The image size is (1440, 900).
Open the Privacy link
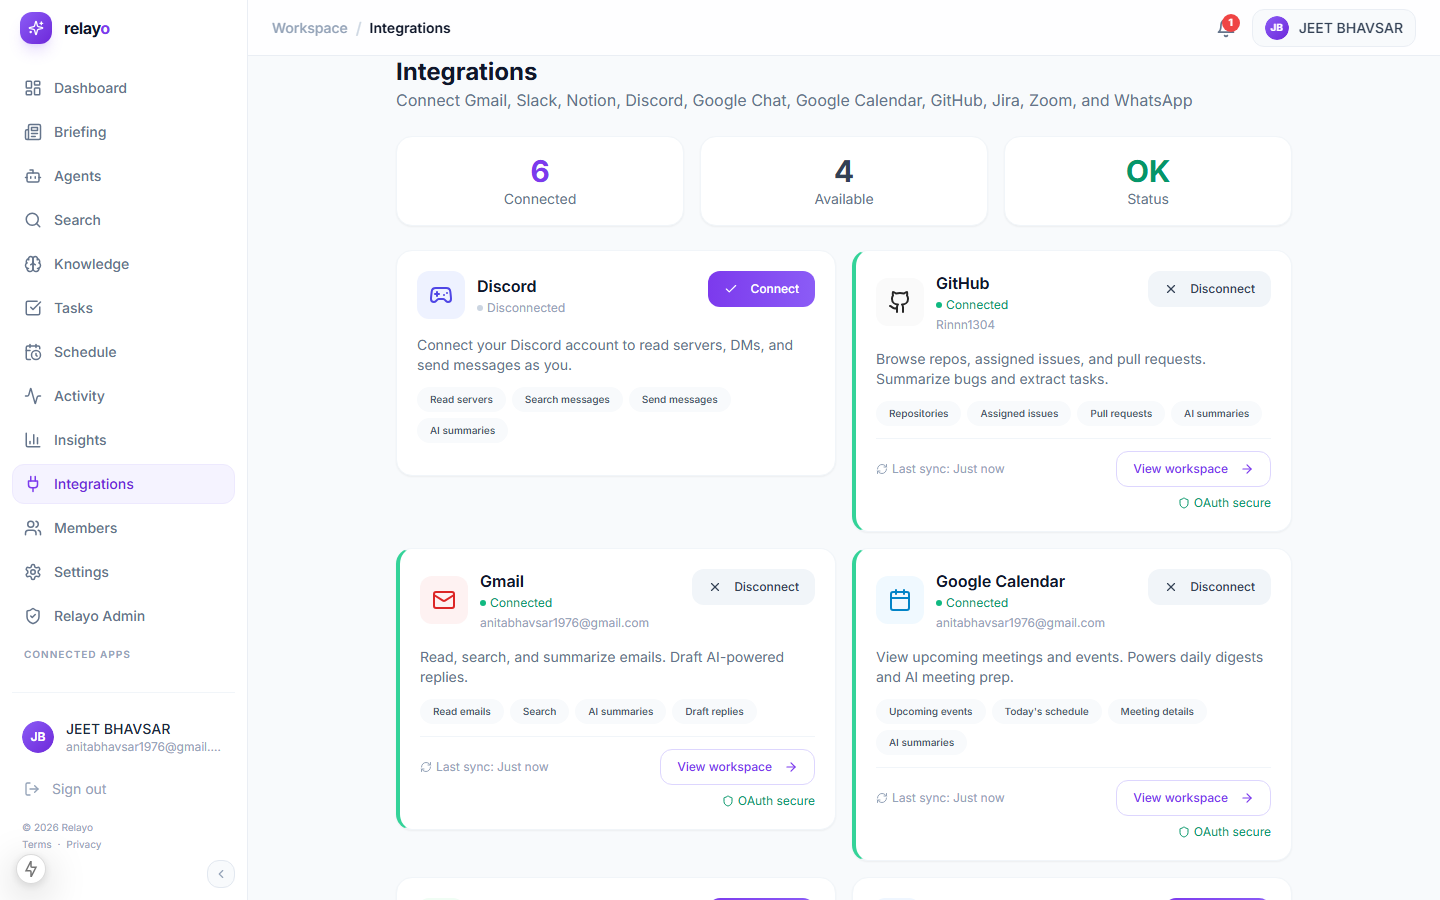pyautogui.click(x=84, y=845)
